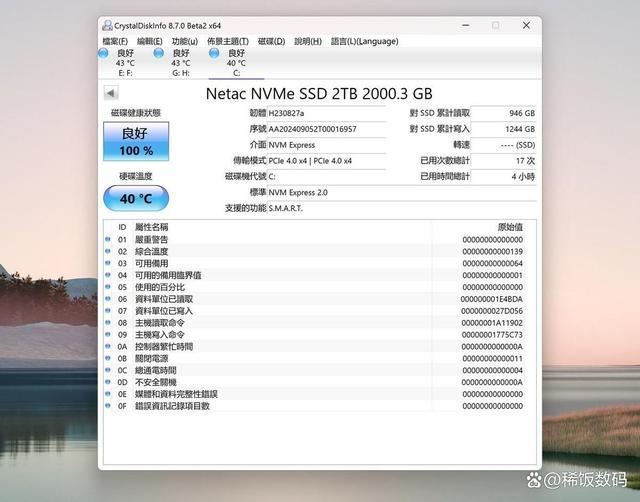Click the 40 °C temperature button
The width and height of the screenshot is (640, 502).
tap(136, 198)
